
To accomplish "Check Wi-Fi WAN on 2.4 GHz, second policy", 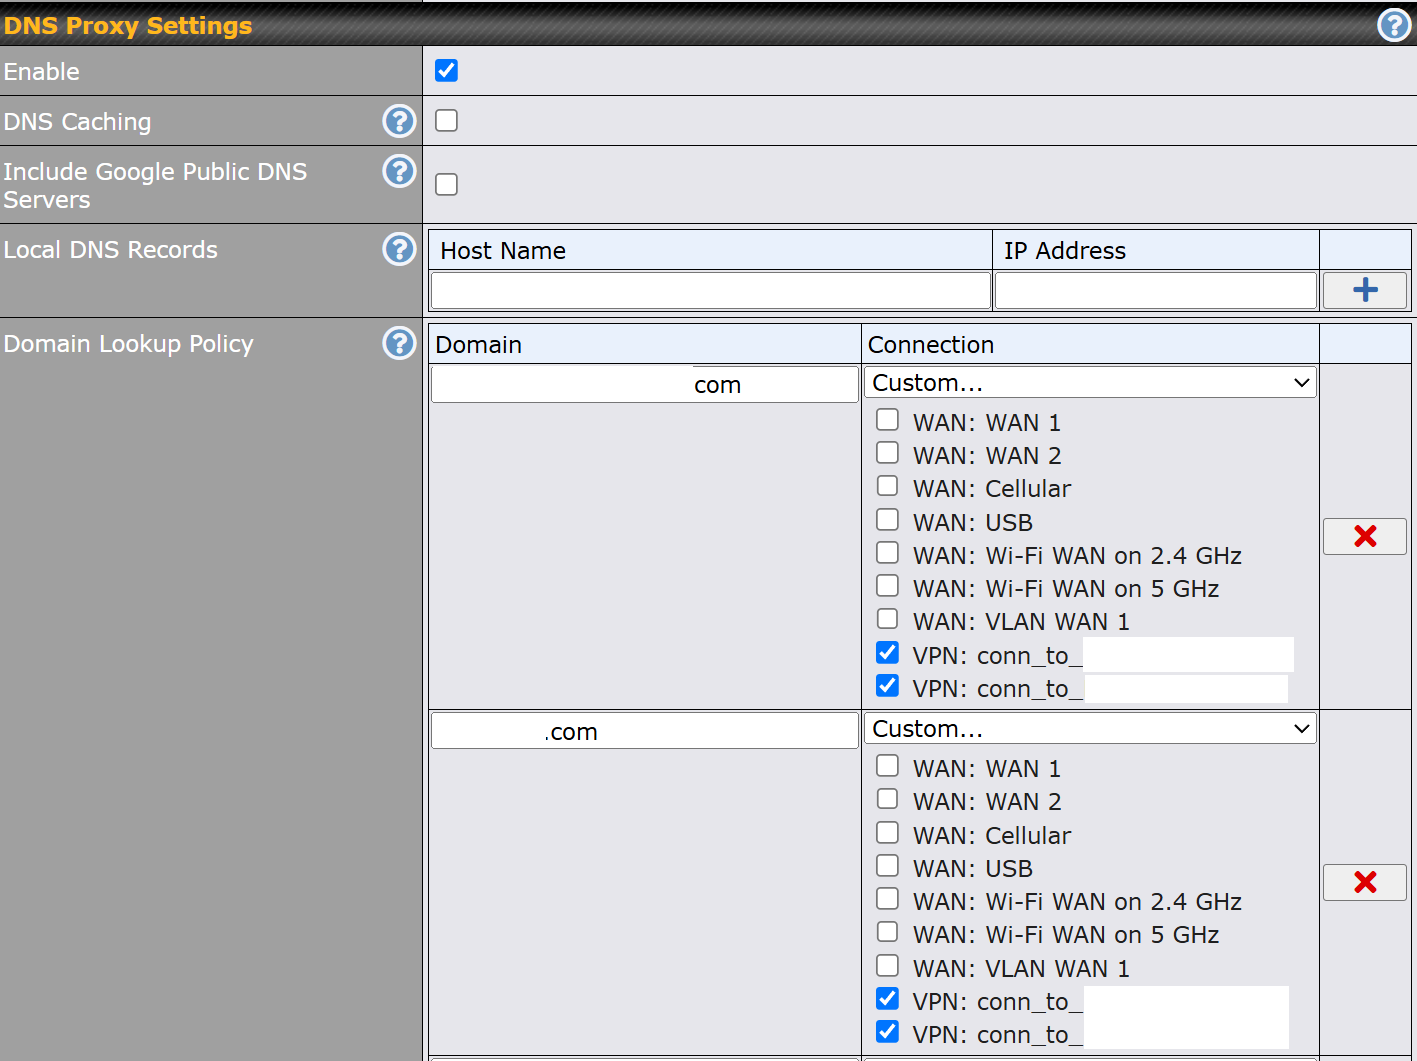I will (x=887, y=898).
